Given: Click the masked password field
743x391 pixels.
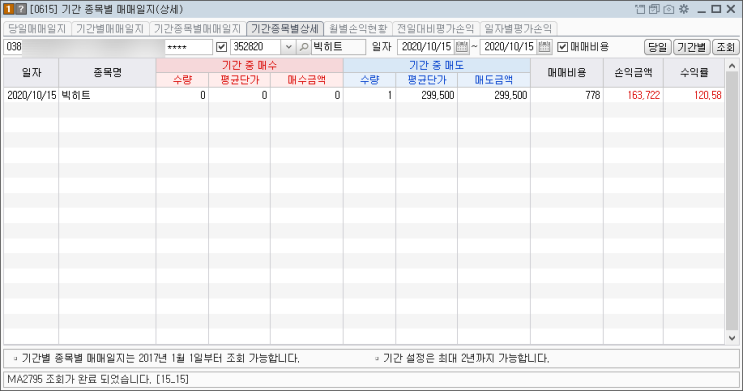Looking at the screenshot, I should [x=189, y=47].
